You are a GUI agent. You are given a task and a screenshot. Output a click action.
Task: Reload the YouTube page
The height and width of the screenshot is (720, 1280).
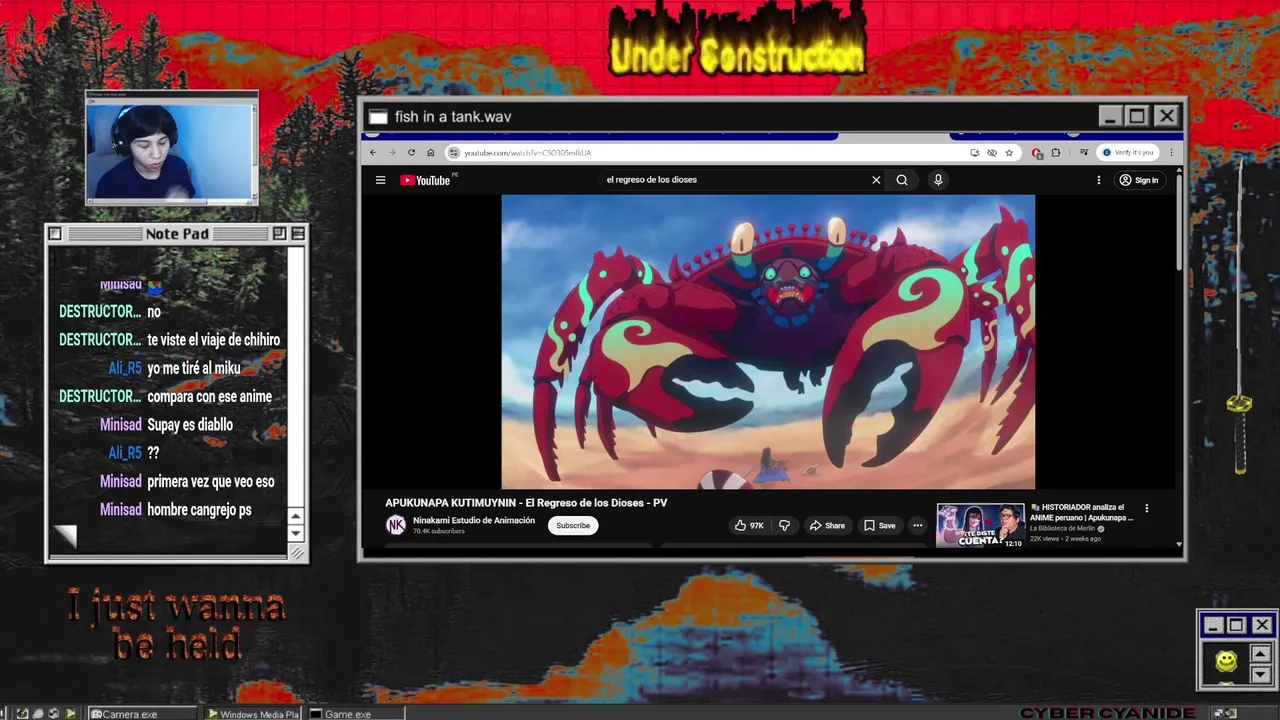[411, 153]
